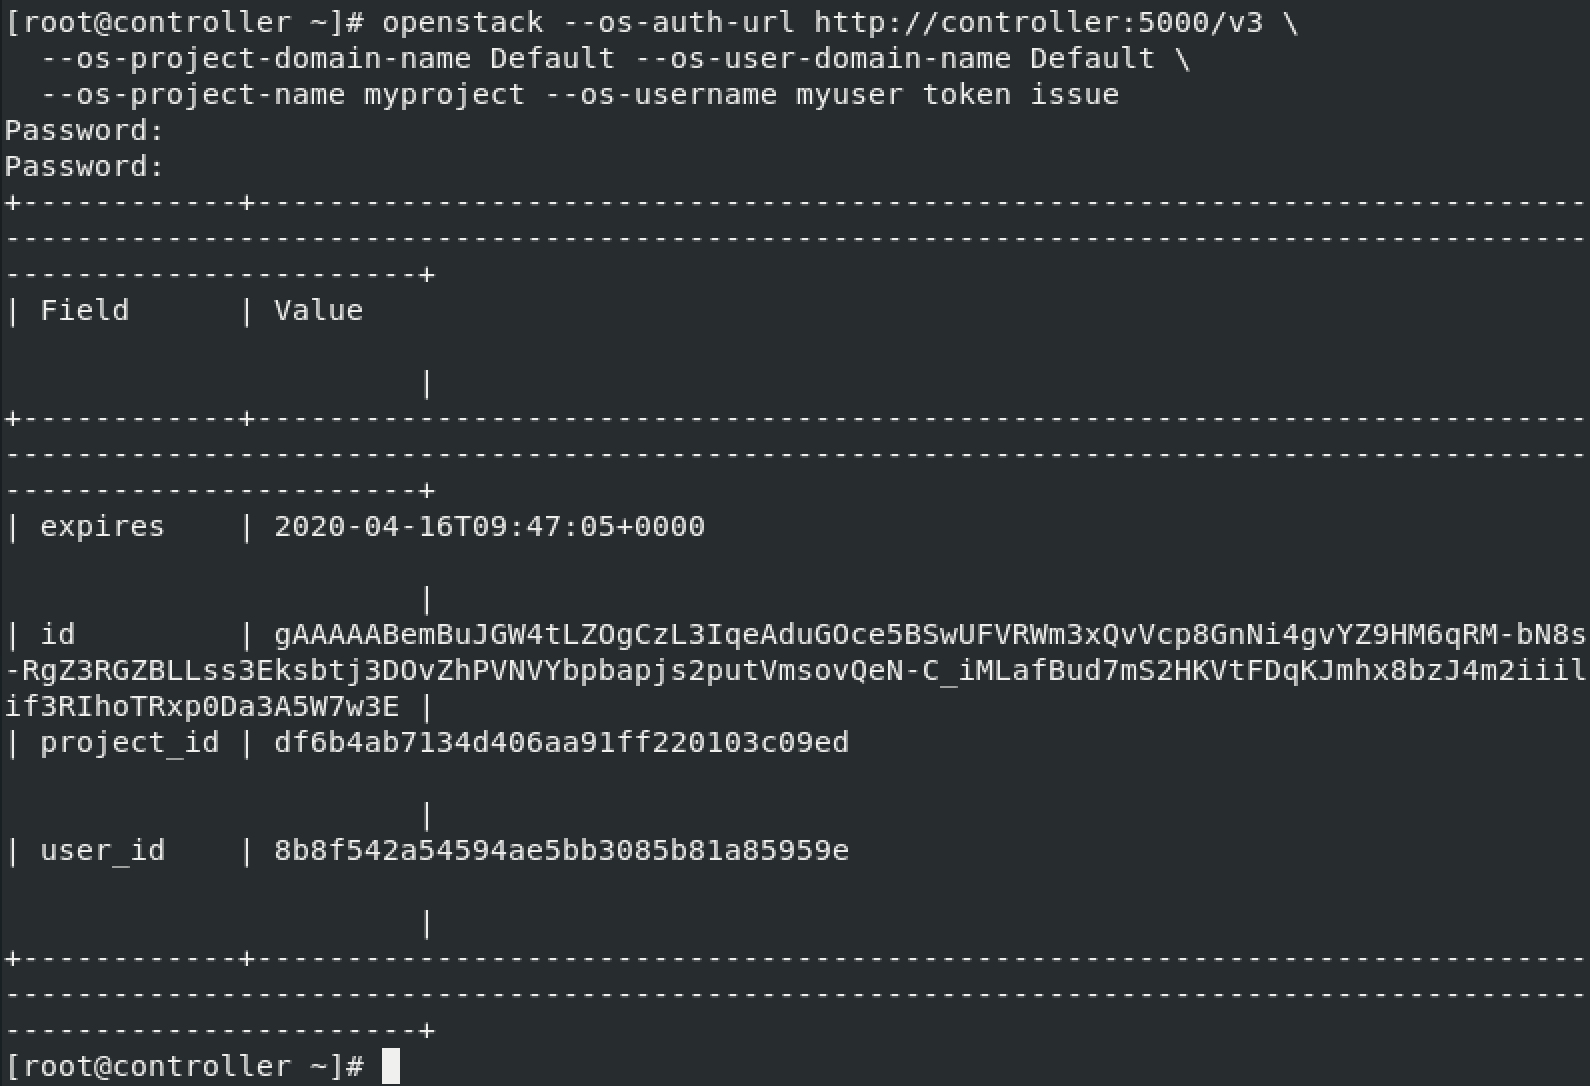Click the auth URL http://controller:5000/v3
The image size is (1590, 1086).
tap(1039, 22)
